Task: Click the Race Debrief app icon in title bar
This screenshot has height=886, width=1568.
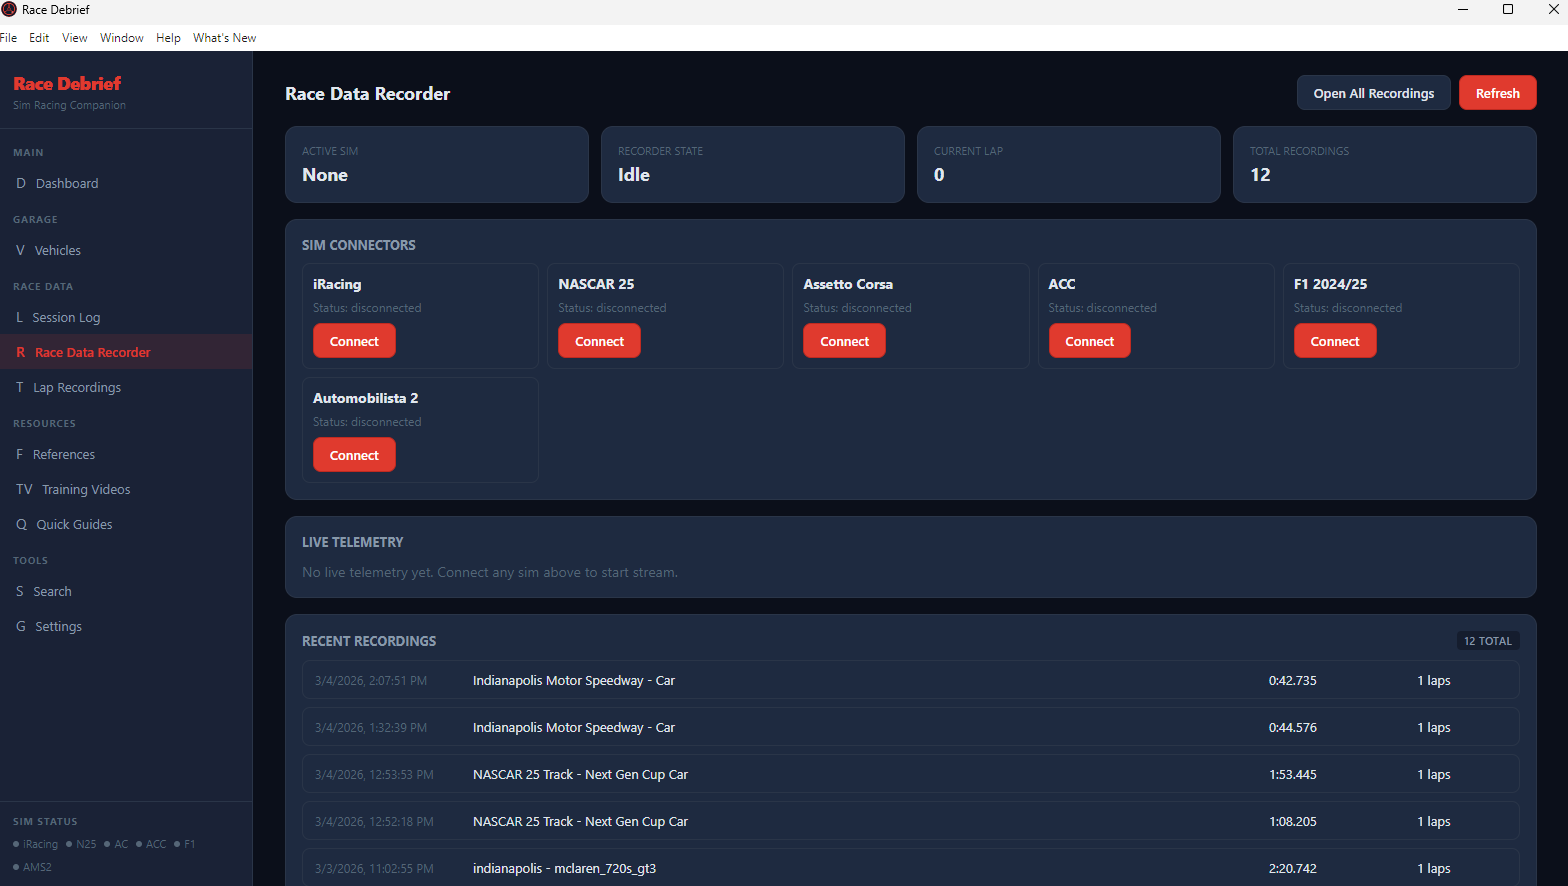Action: coord(9,9)
